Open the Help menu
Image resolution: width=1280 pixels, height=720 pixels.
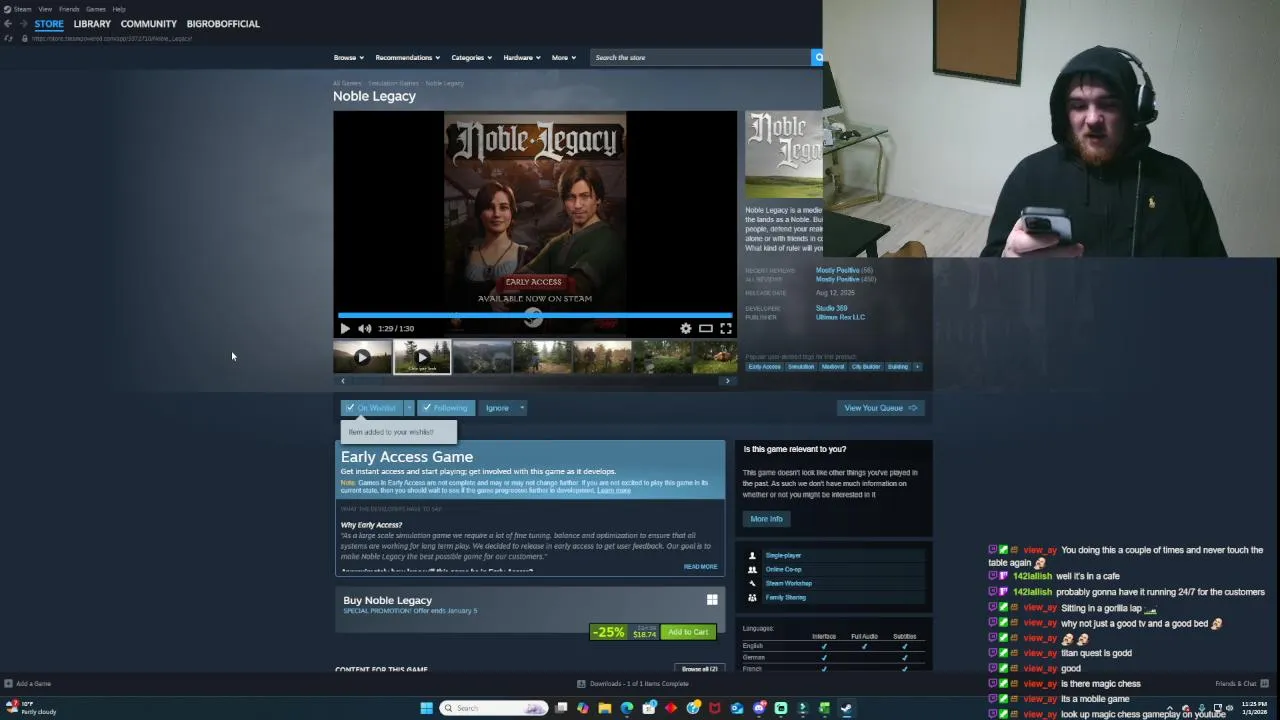(119, 9)
